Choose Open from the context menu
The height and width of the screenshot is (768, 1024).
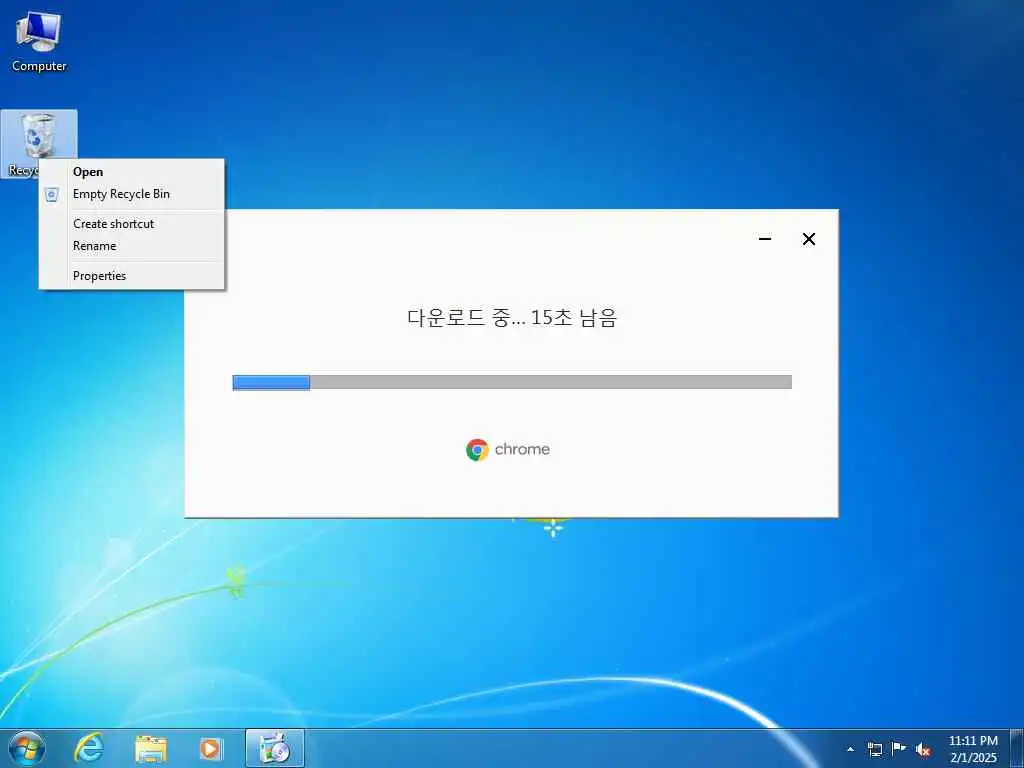coord(131,172)
